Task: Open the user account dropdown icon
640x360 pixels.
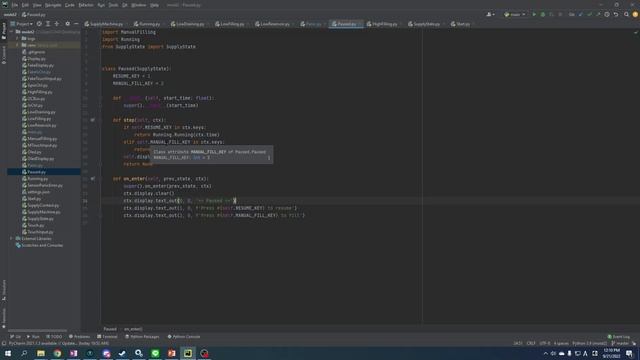Action: tap(490, 15)
